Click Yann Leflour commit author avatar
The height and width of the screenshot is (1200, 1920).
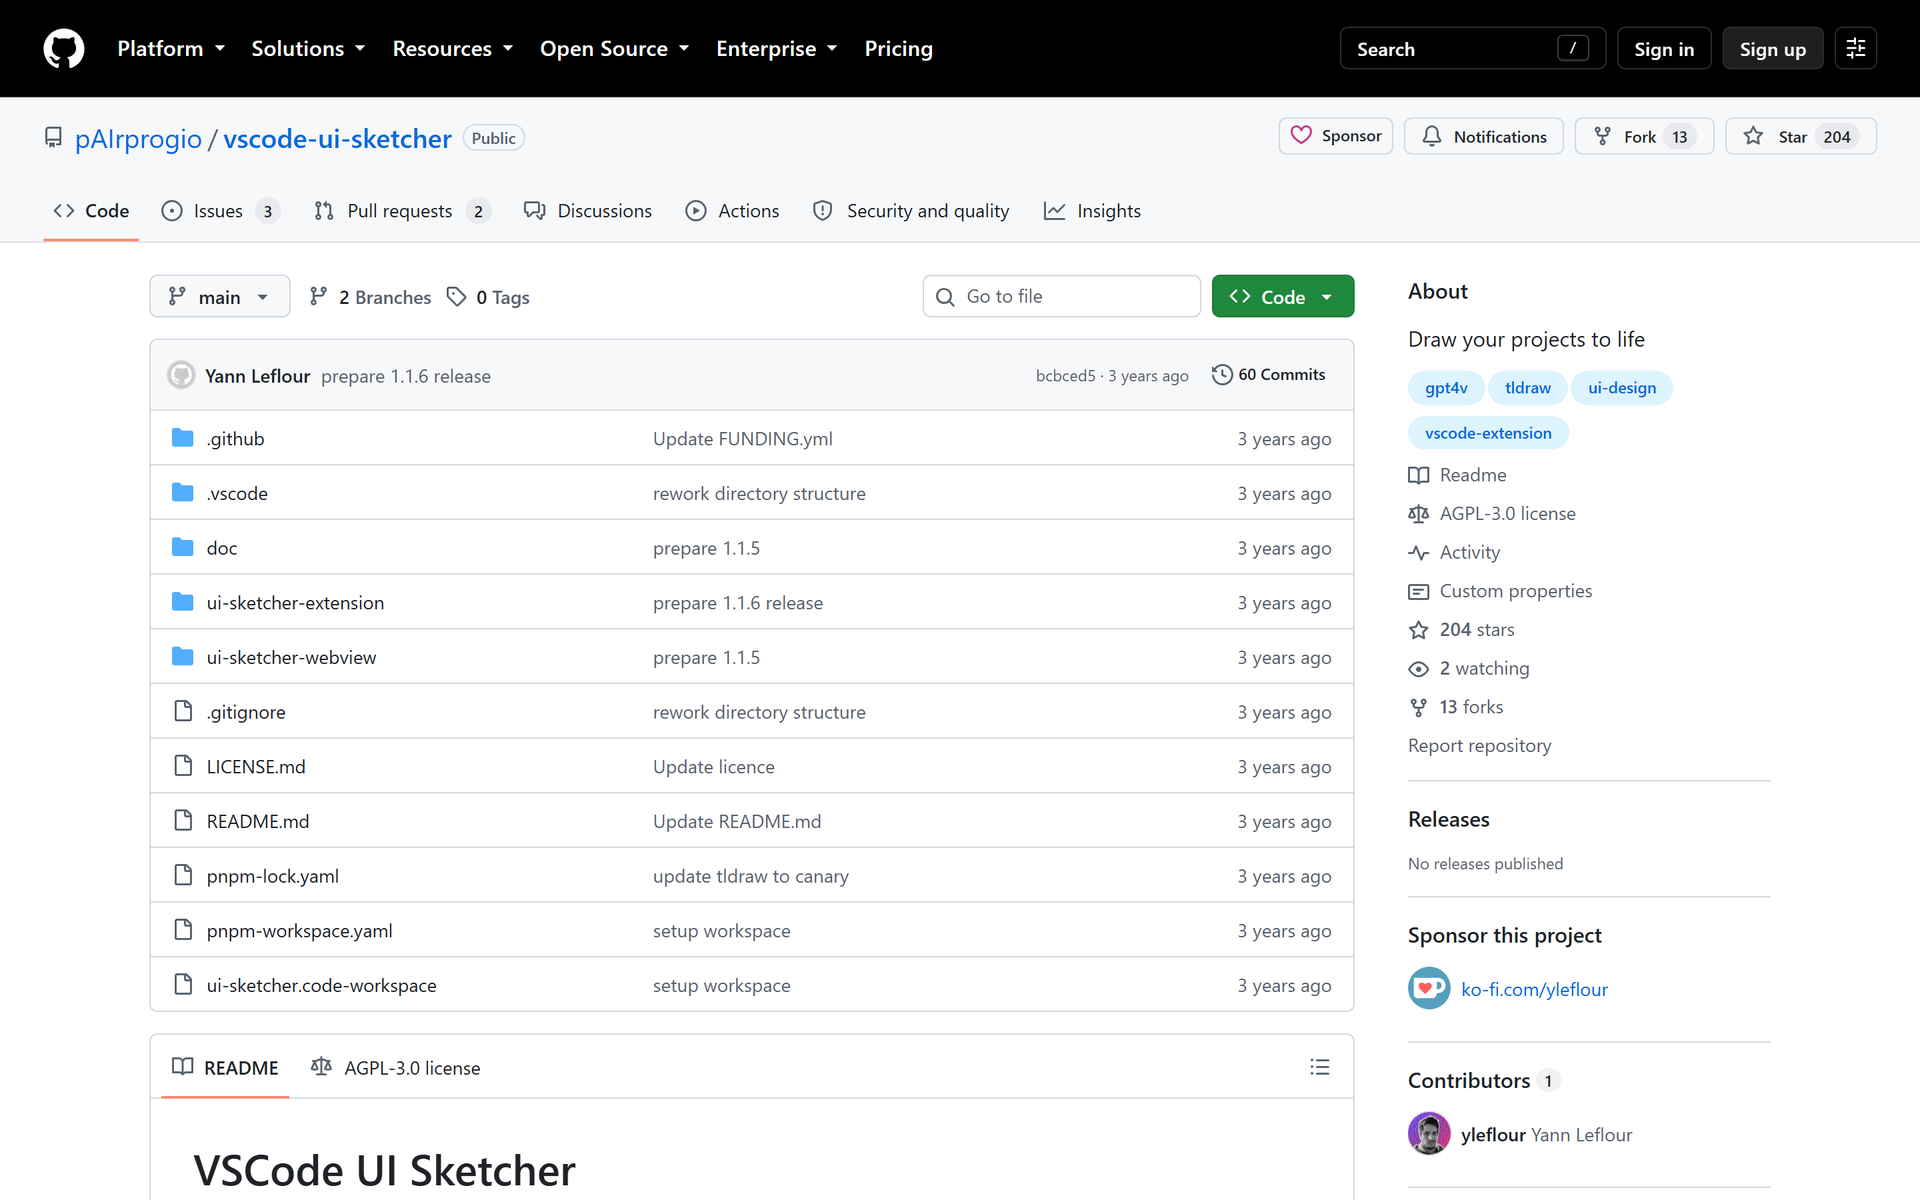tap(181, 375)
